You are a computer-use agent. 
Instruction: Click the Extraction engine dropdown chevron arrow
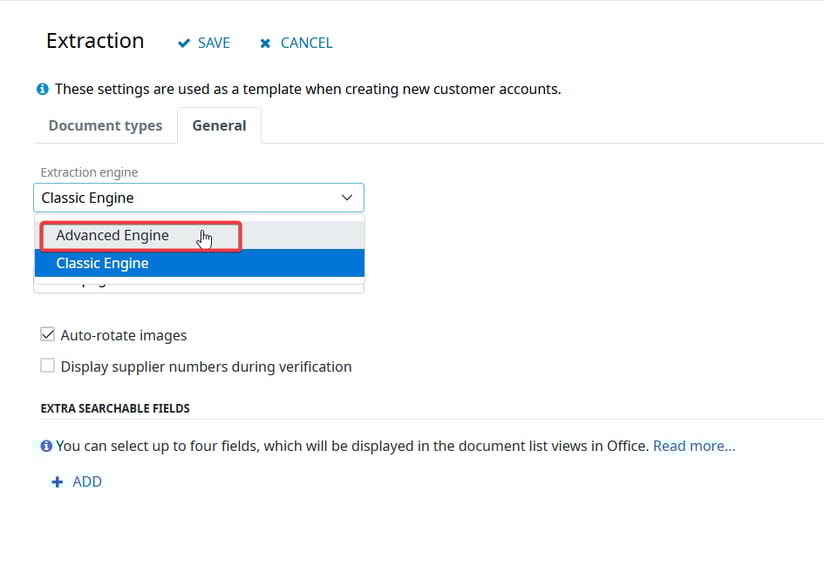coord(347,198)
